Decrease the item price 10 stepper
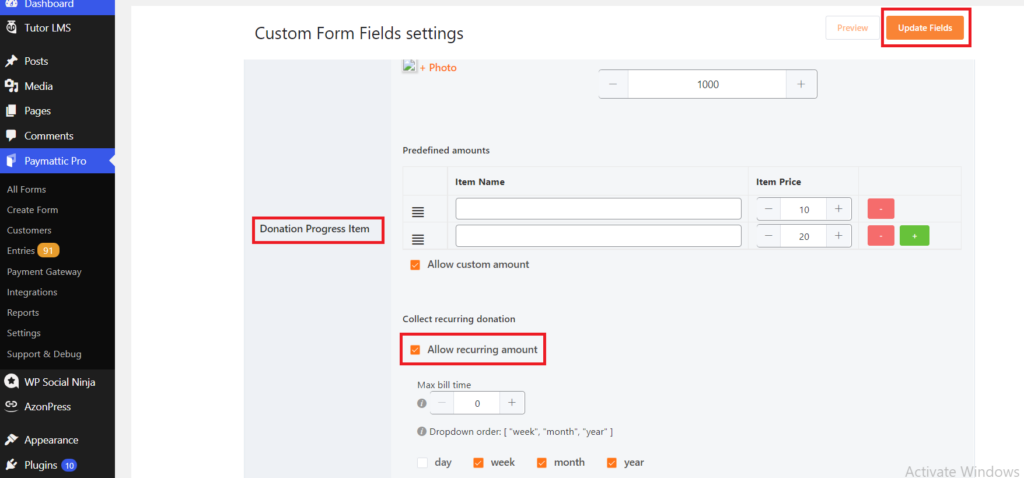Screen dimensions: 1024x478 pyautogui.click(x=769, y=210)
